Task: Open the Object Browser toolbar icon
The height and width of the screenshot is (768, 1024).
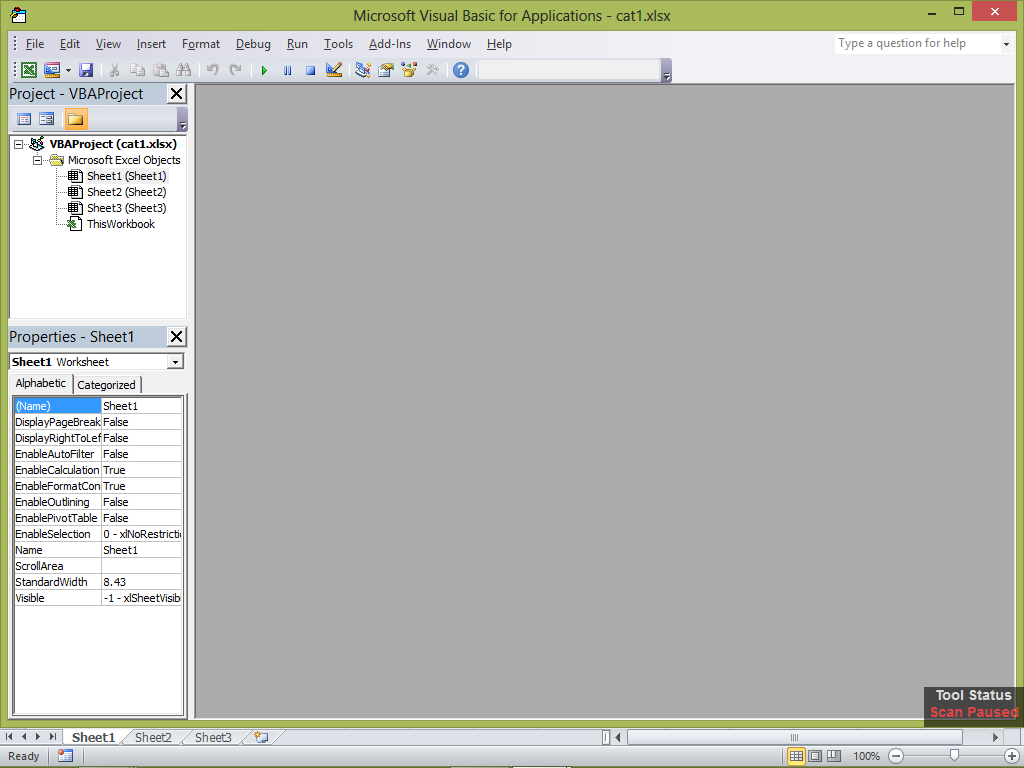Action: click(409, 70)
